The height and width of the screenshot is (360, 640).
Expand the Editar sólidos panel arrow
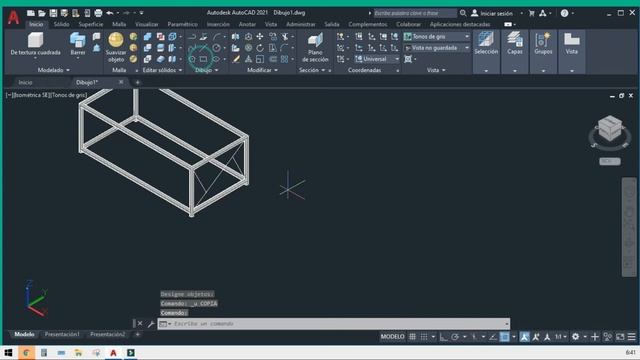180,70
